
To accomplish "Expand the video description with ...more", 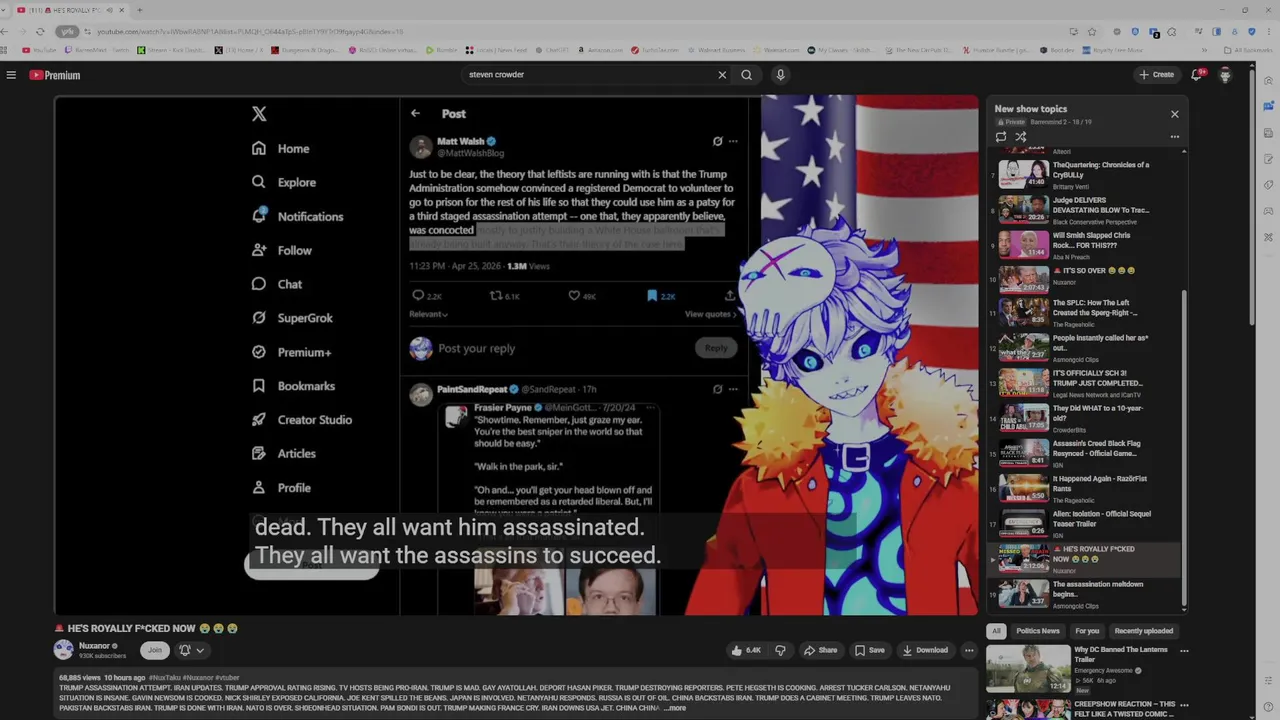I will (x=676, y=708).
